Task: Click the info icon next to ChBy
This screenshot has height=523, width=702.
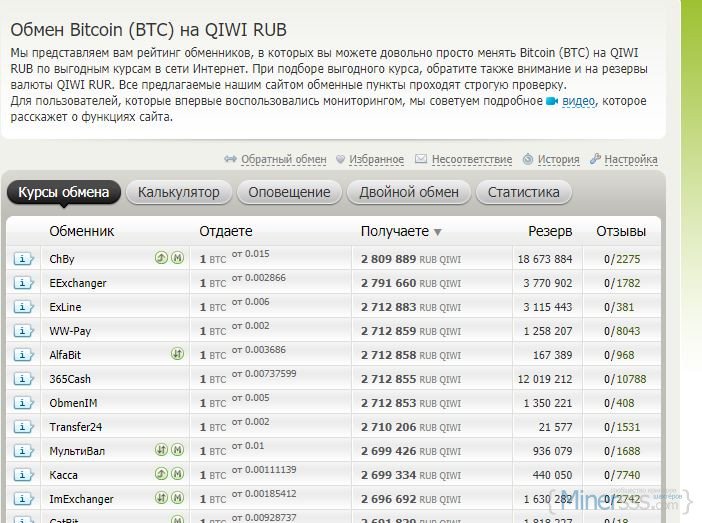Action: point(23,259)
